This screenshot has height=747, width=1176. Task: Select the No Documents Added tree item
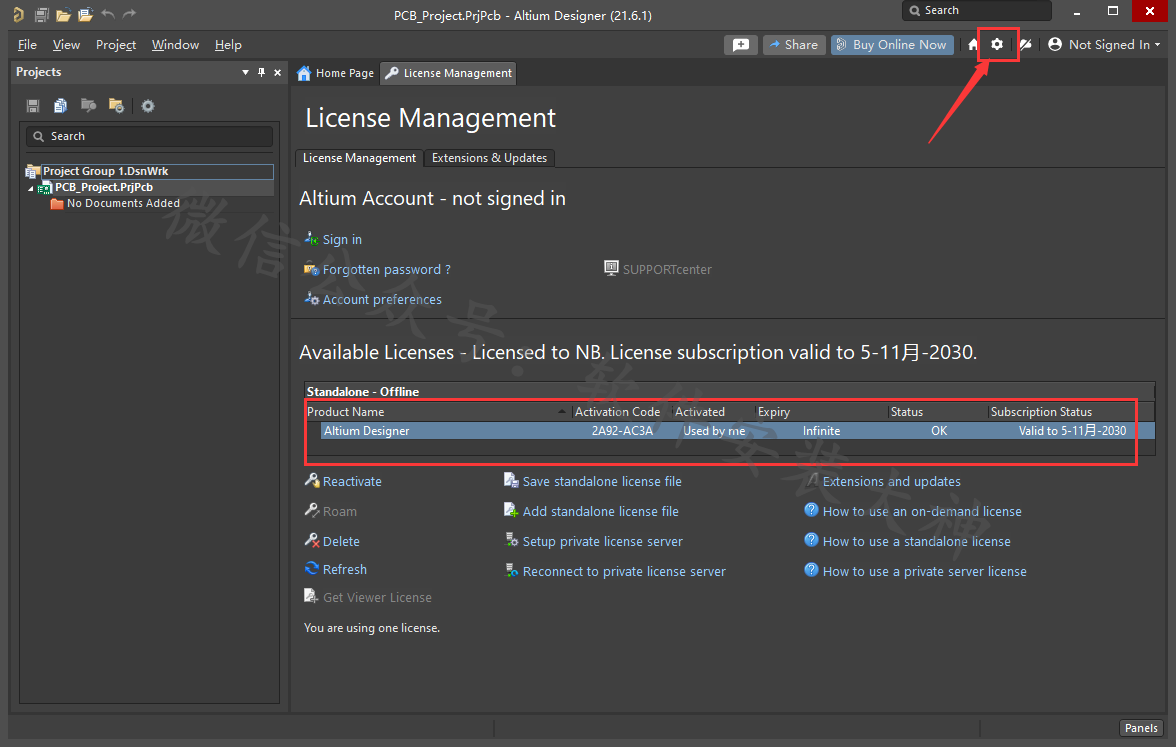123,203
